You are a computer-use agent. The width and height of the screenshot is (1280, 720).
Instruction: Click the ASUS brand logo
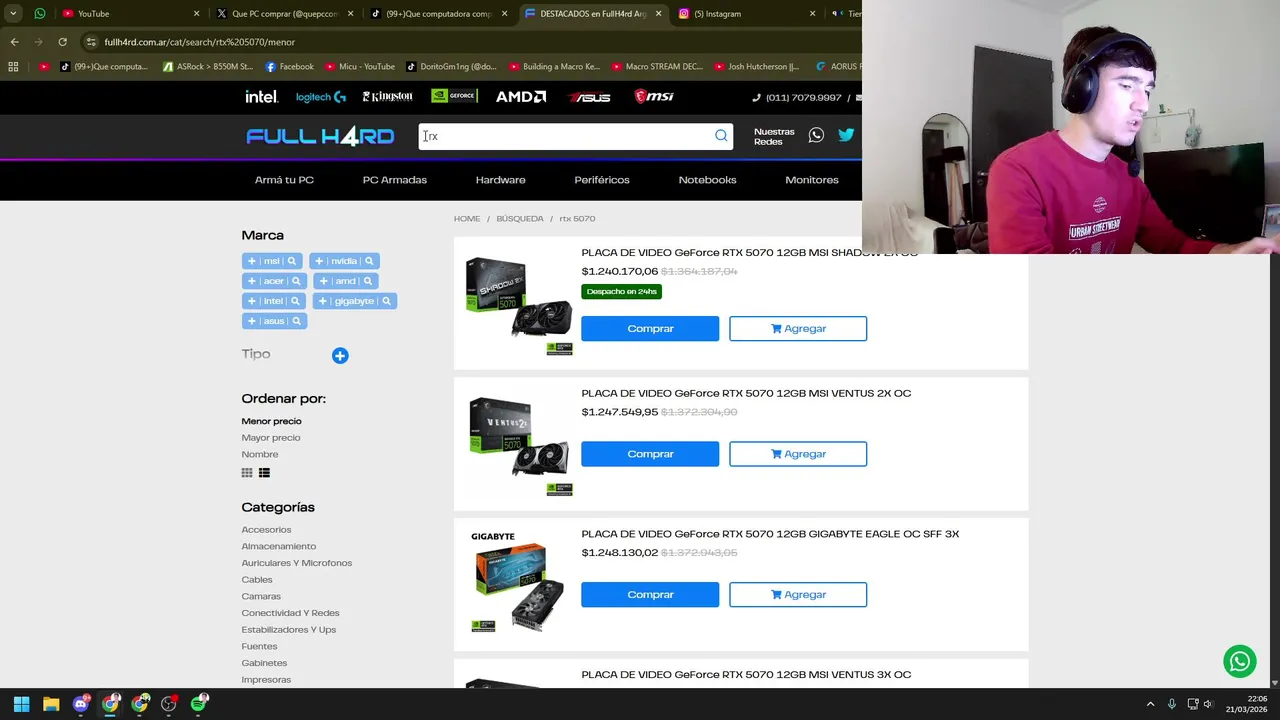(589, 97)
